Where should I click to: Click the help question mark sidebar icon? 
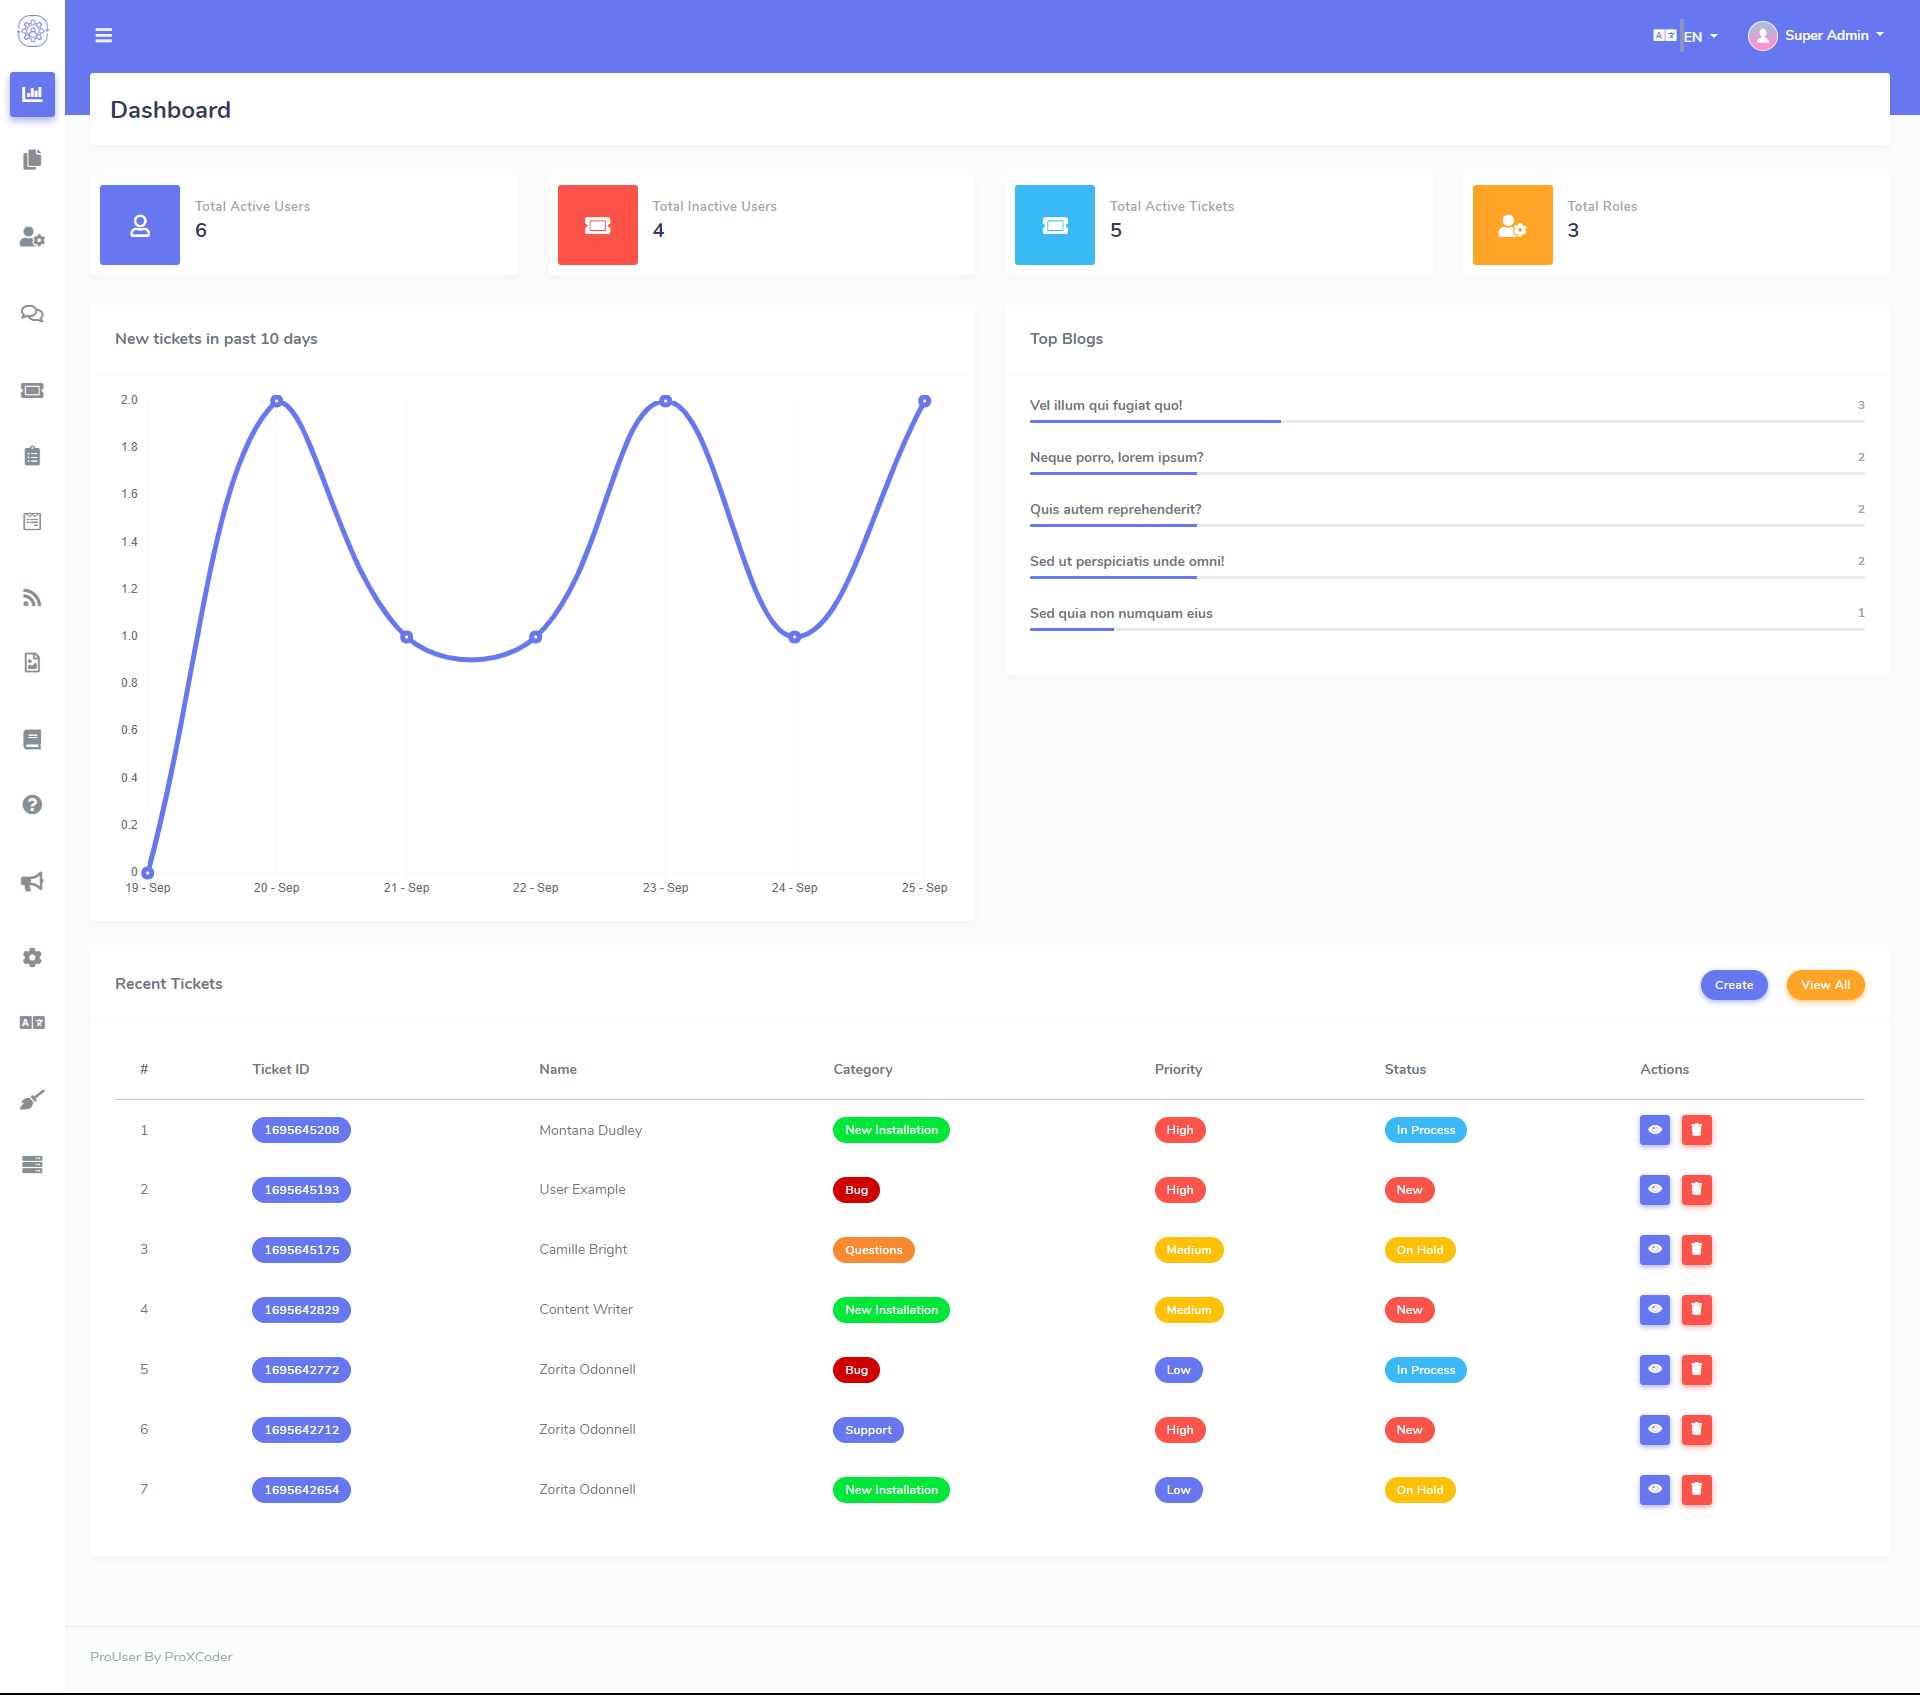click(32, 805)
